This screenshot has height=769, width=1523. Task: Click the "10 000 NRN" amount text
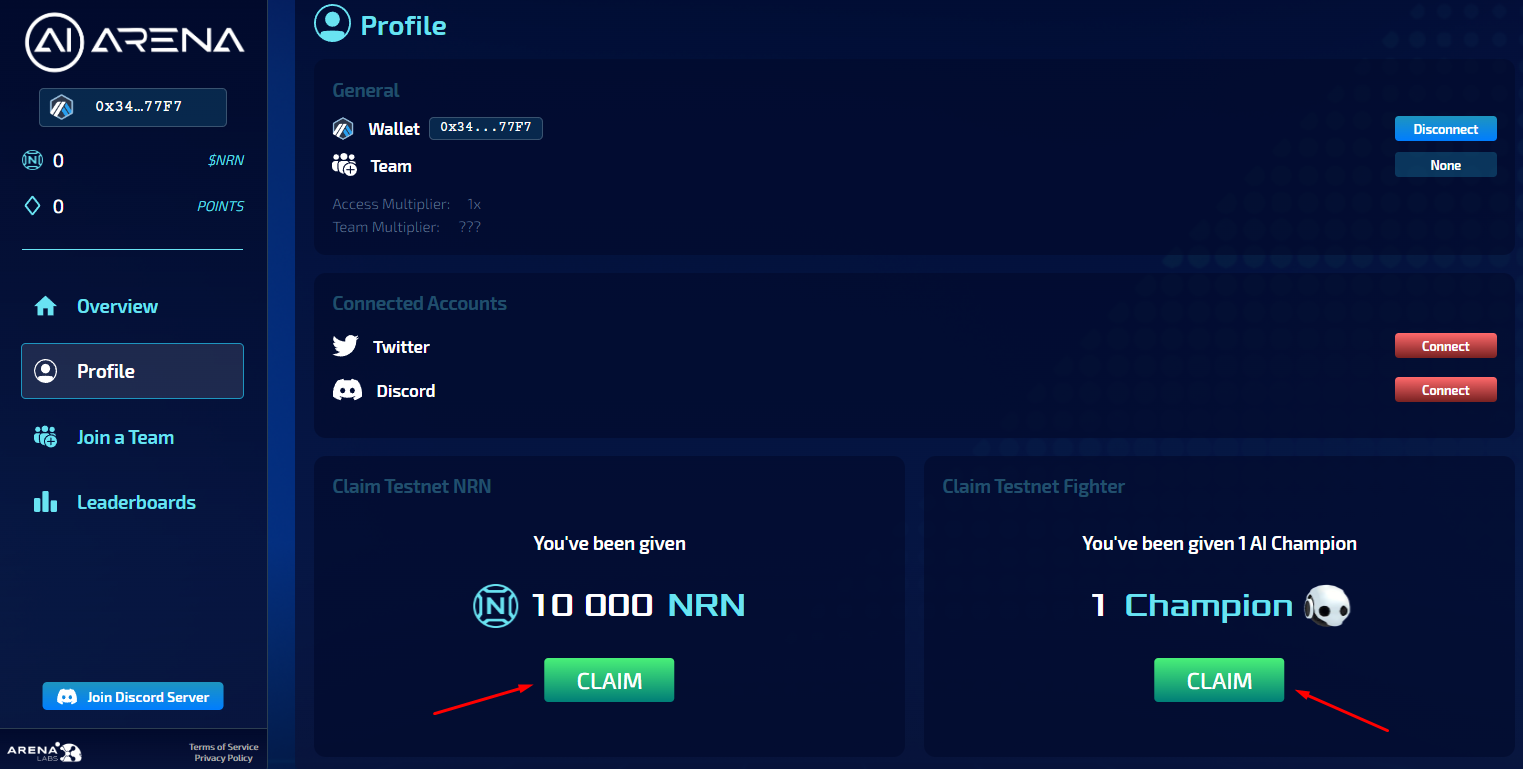[x=638, y=605]
